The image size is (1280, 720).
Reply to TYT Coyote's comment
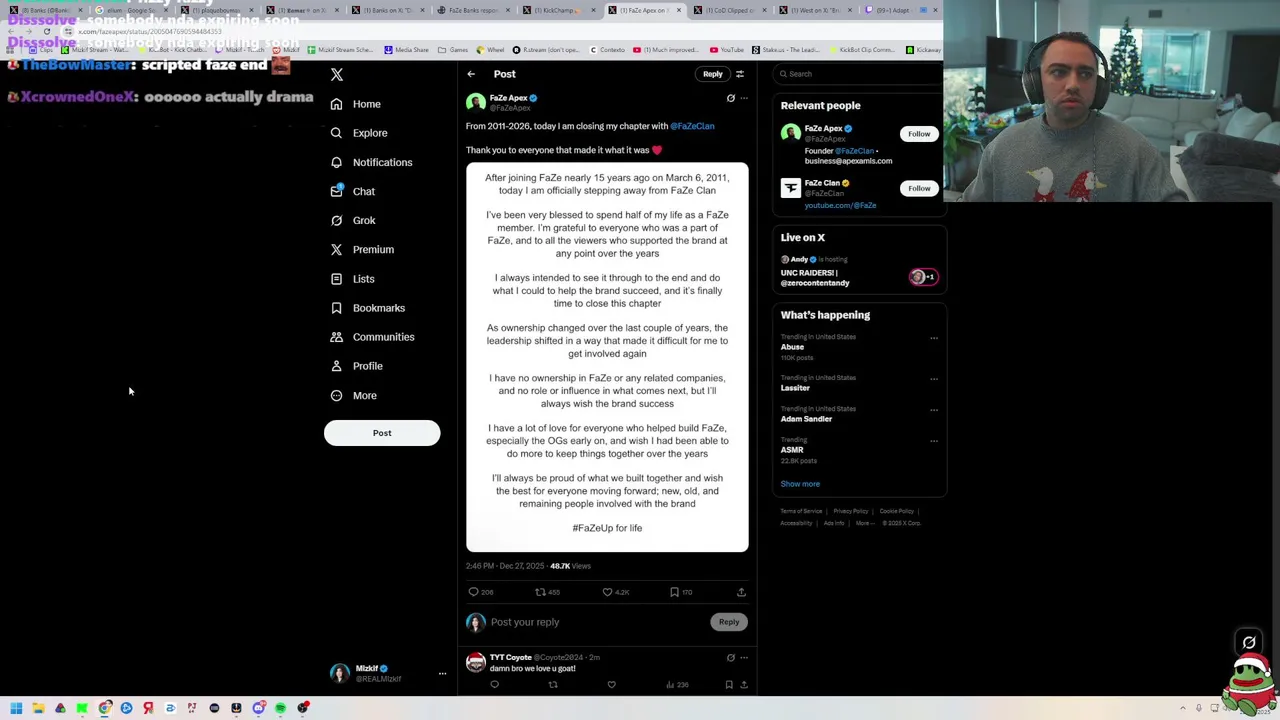[494, 685]
